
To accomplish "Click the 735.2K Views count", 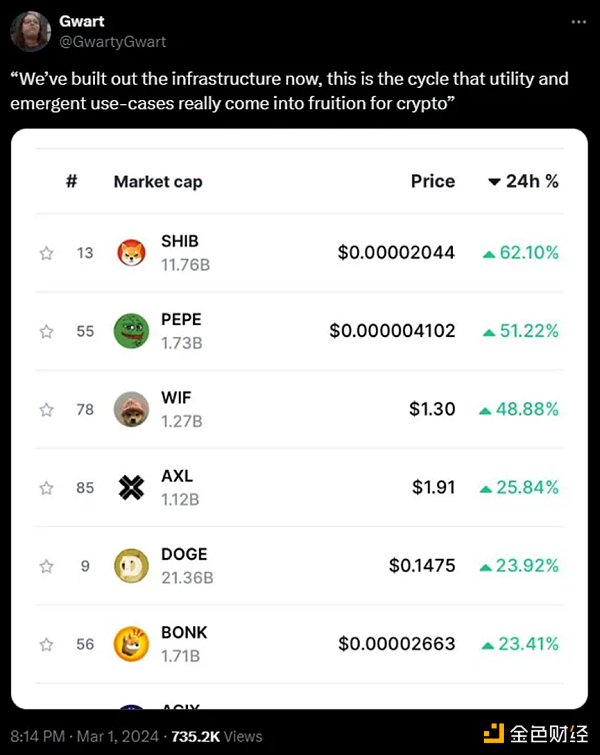I will (x=217, y=737).
